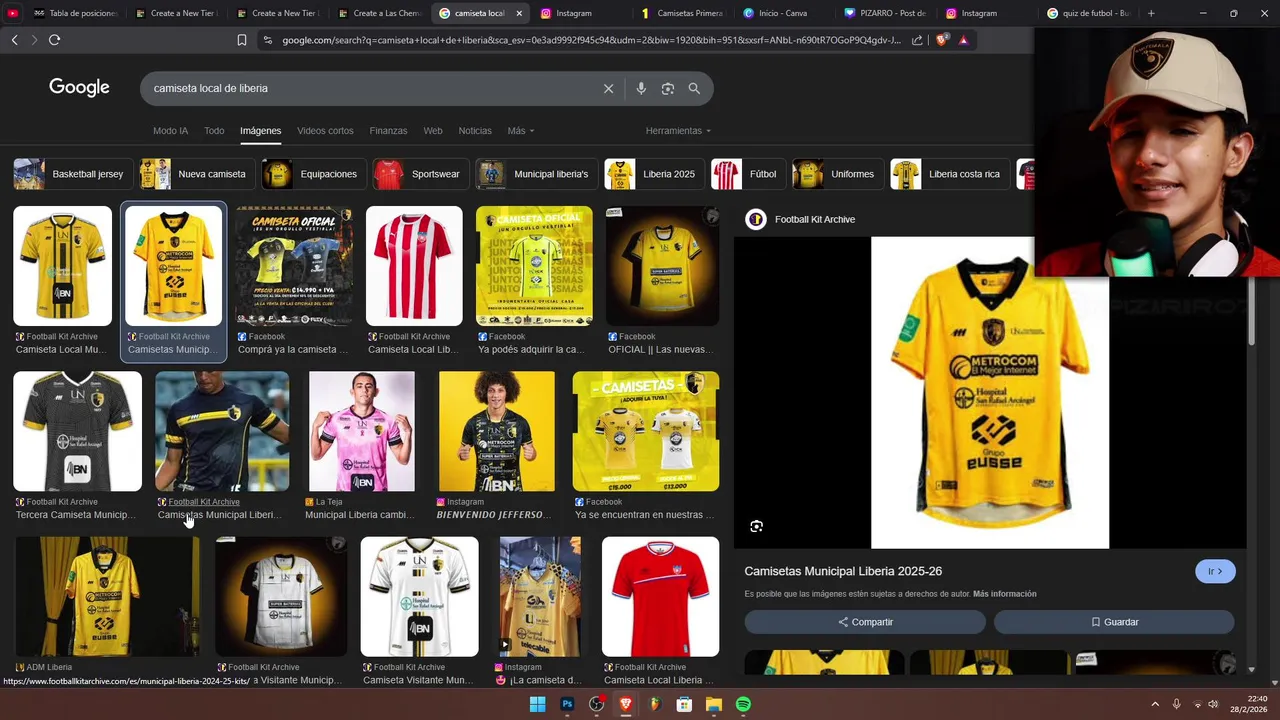Open volume control in system tray
Image resolution: width=1280 pixels, height=720 pixels.
1213,704
